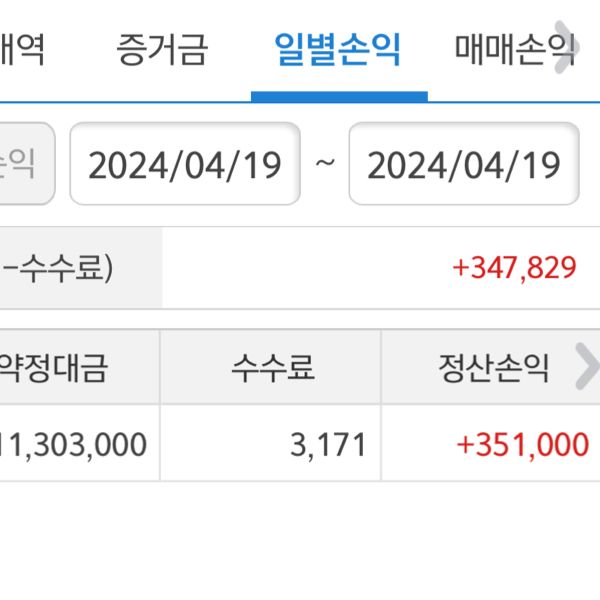Image resolution: width=600 pixels, height=600 pixels.
Task: Click the blue underline beneath 일별손익
Action: pos(339,97)
